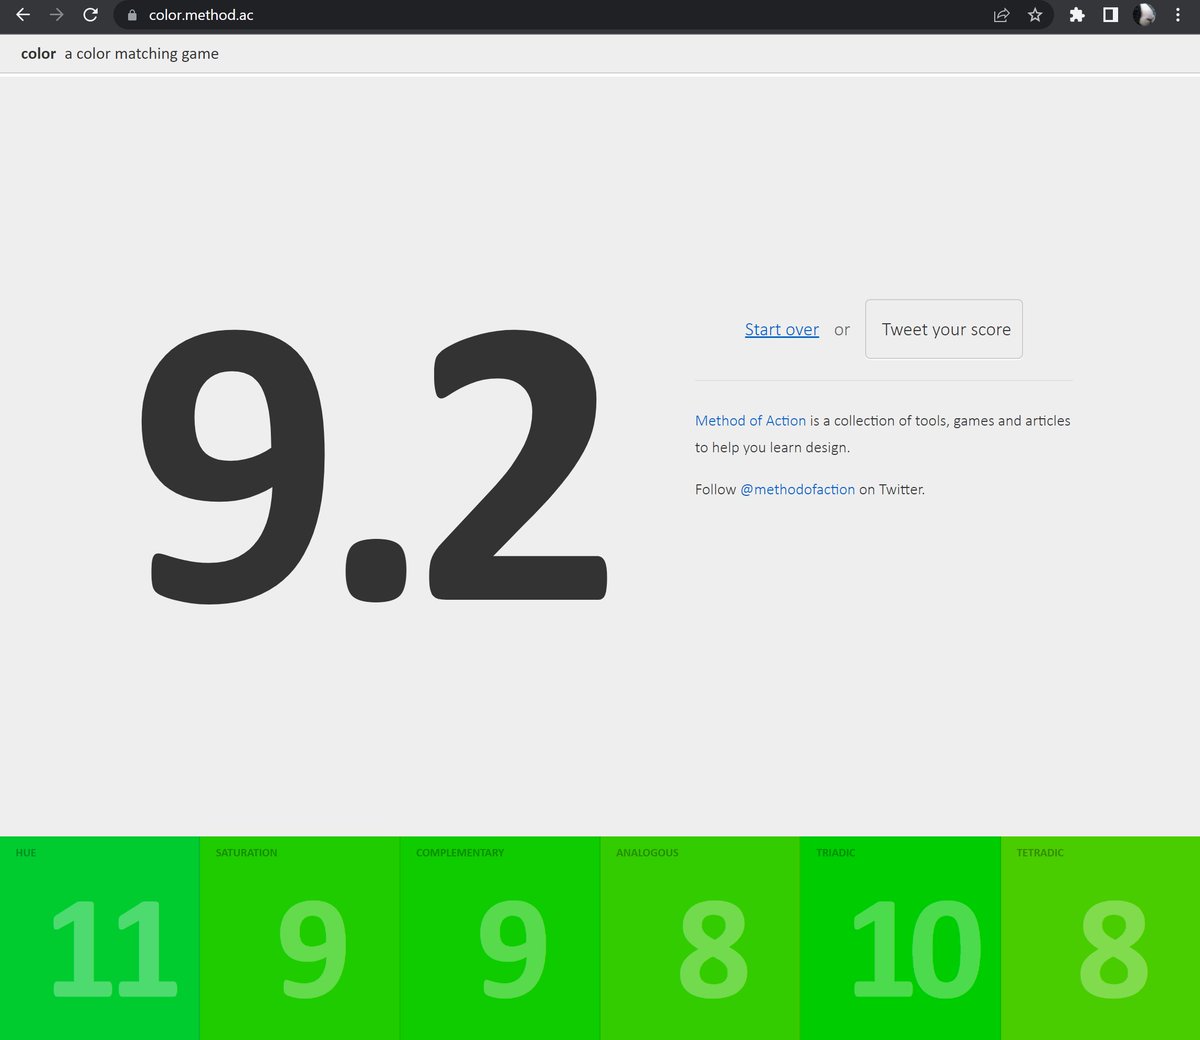Visit the @methodofaction Twitter link
Screen dimensions: 1200x1040
797,490
